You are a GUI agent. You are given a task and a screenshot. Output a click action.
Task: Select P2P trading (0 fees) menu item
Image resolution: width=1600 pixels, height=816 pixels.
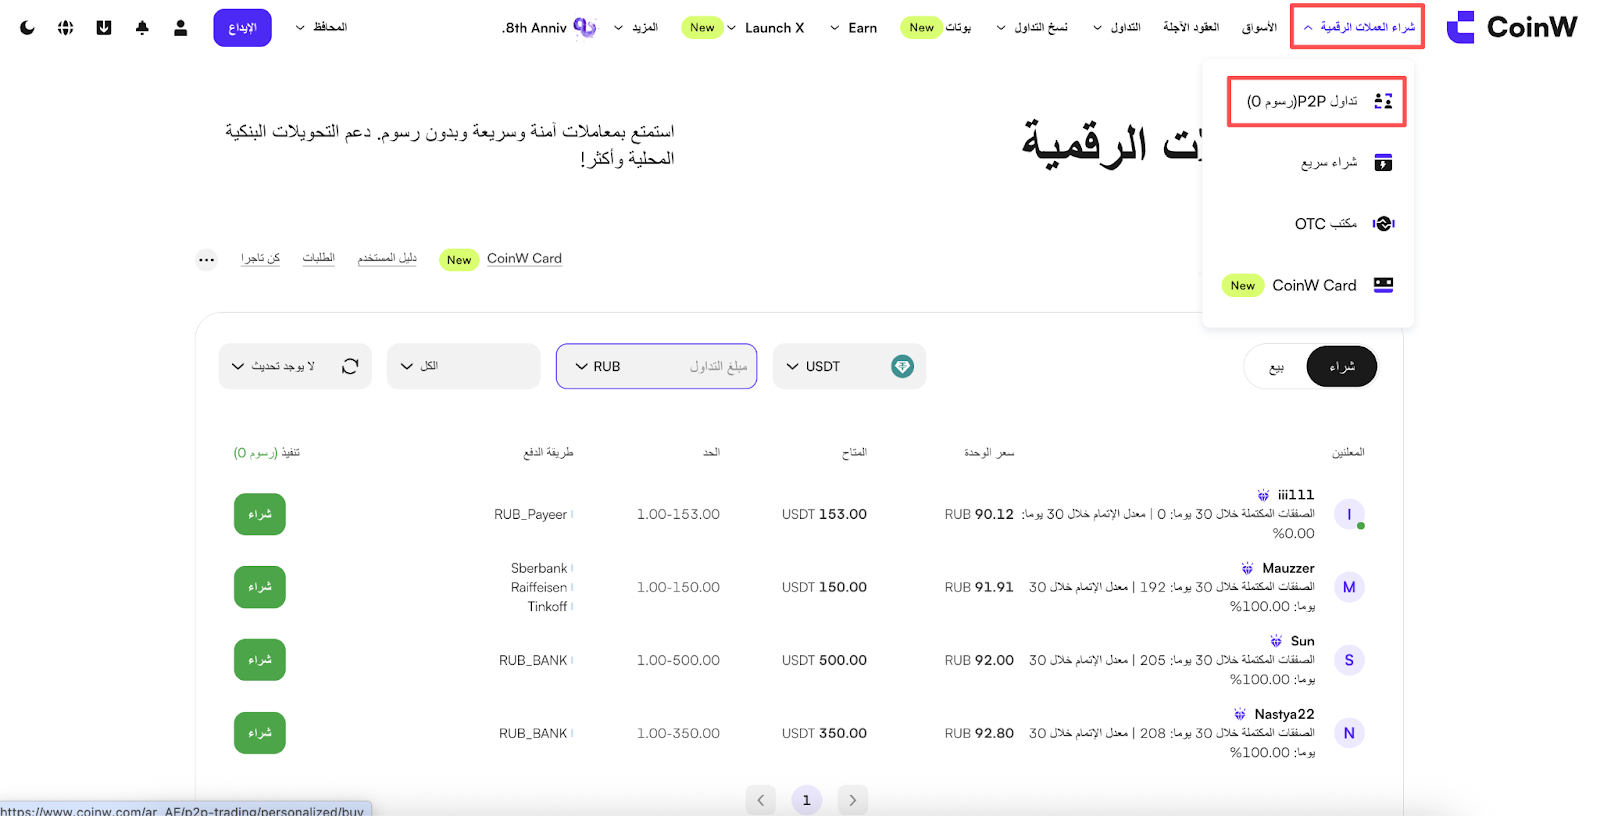pos(1317,101)
